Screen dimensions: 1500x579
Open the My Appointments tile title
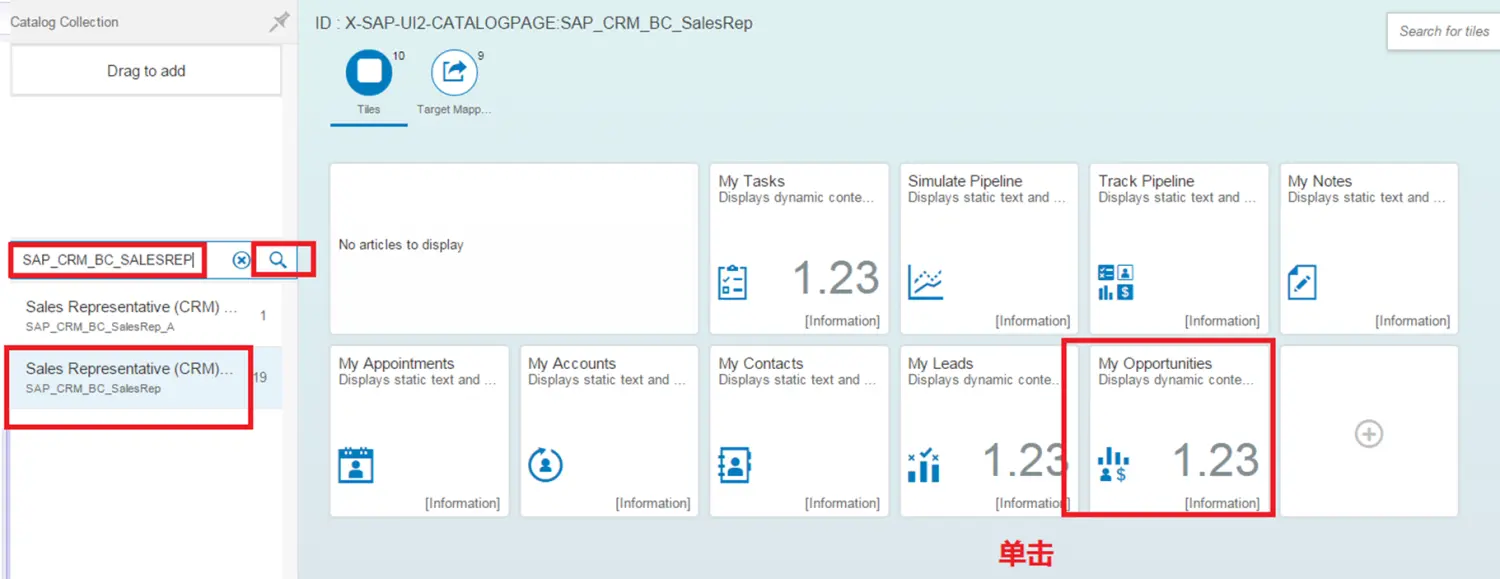396,363
